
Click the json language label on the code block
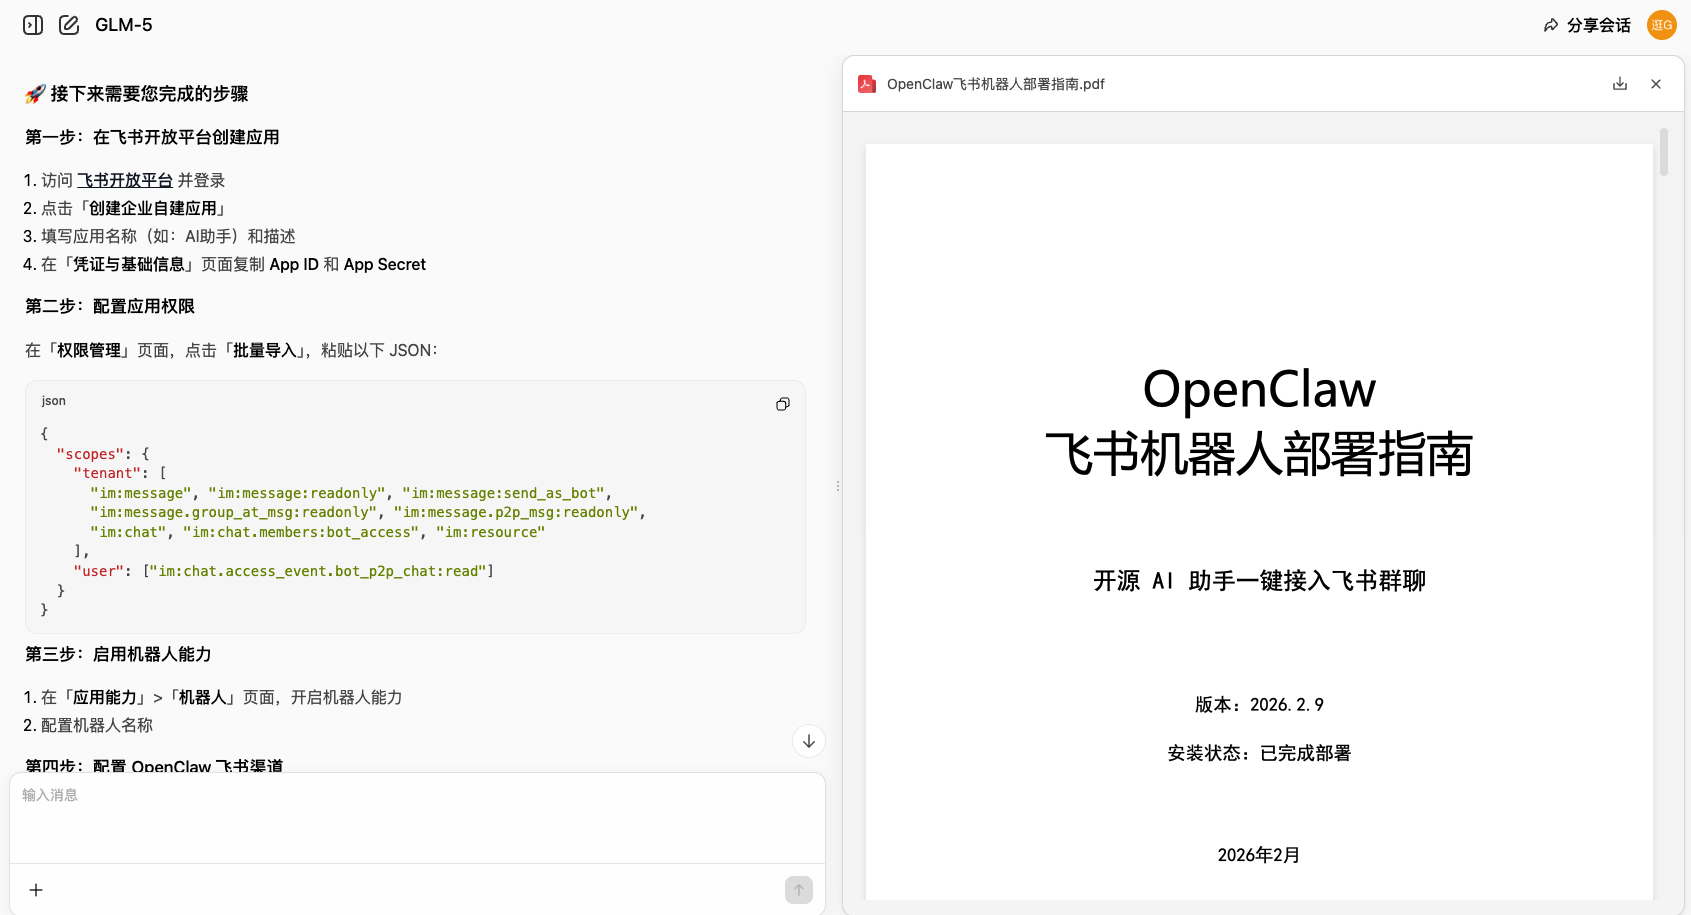[x=53, y=400]
